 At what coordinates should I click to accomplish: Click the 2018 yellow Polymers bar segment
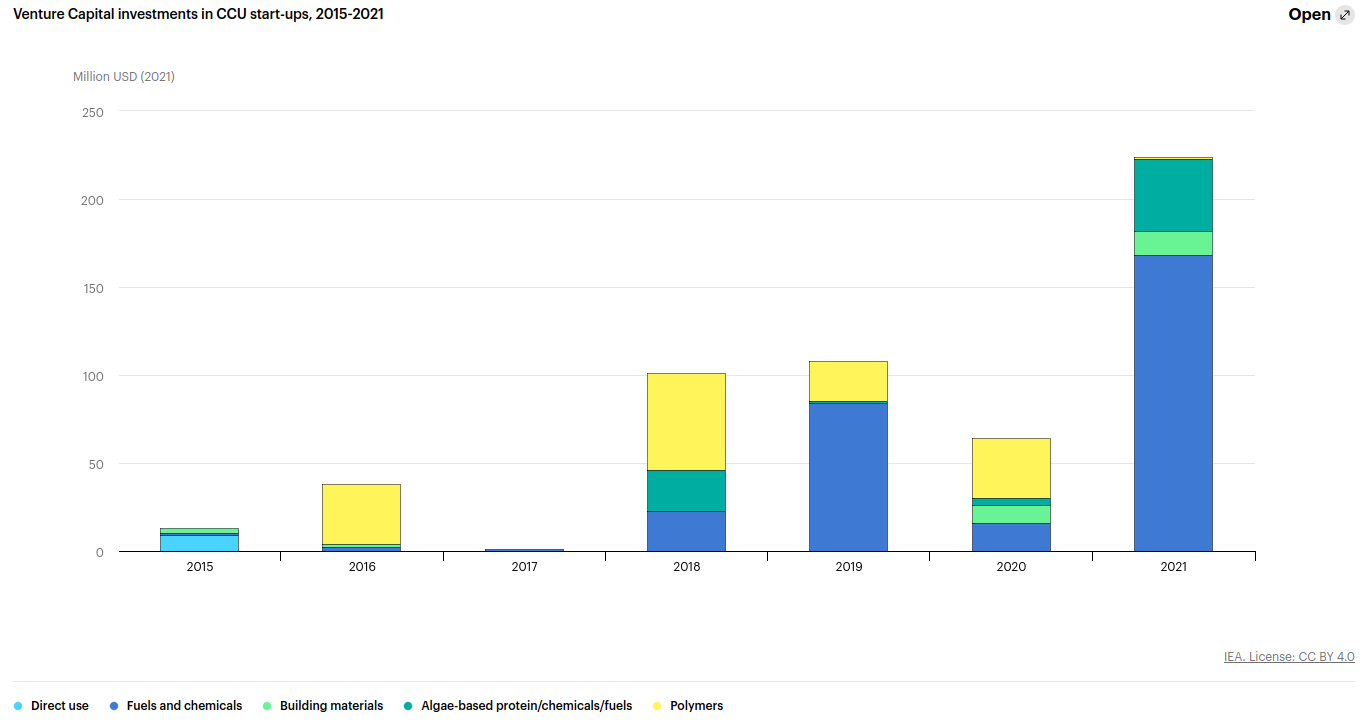[686, 421]
